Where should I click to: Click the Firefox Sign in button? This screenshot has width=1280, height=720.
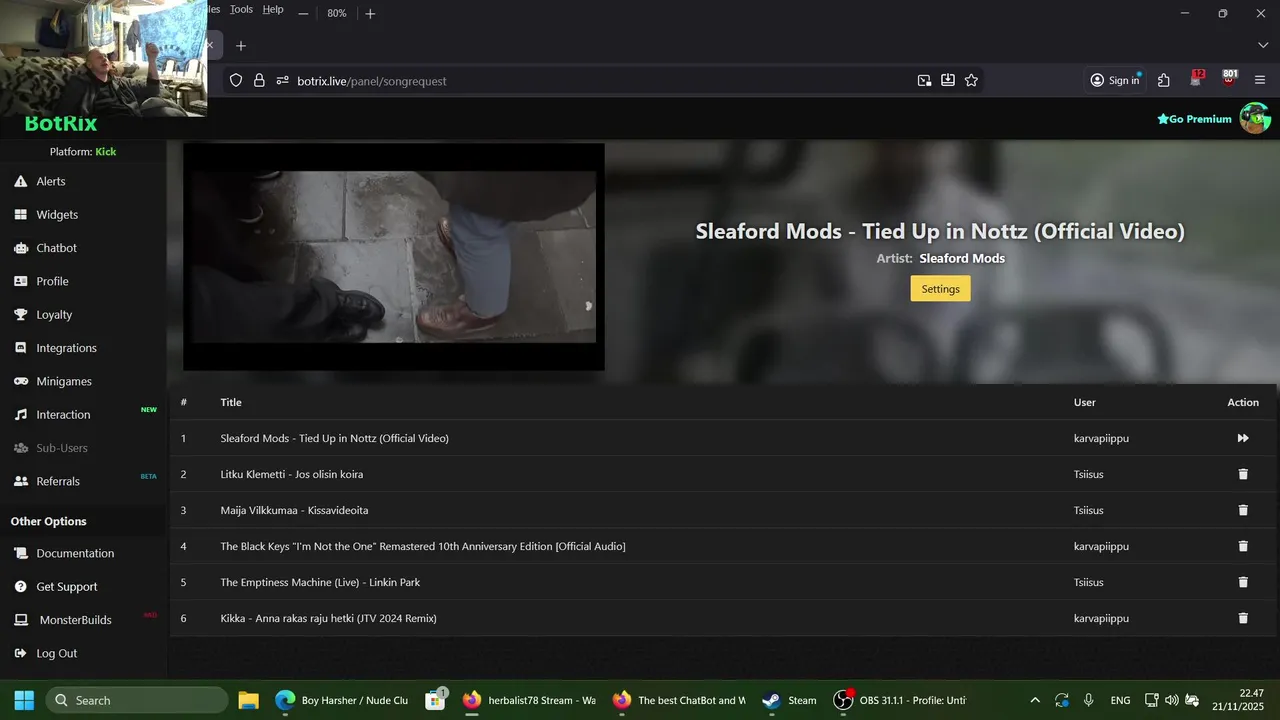click(x=1115, y=81)
